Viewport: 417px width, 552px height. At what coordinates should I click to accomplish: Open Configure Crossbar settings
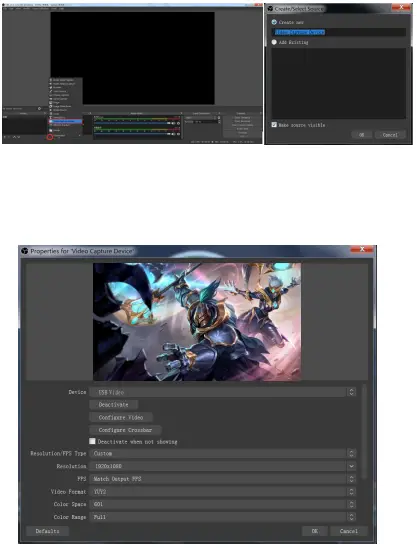[x=125, y=430]
